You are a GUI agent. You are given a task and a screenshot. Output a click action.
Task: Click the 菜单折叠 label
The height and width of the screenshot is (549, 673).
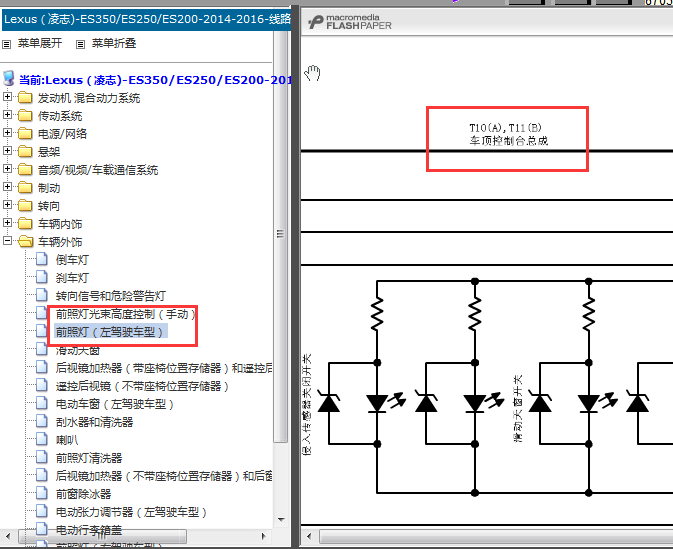pos(114,43)
